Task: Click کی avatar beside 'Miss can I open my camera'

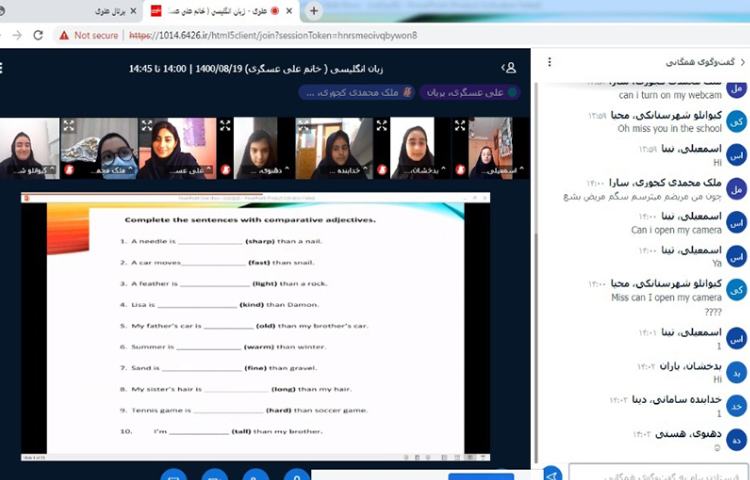Action: click(x=737, y=290)
